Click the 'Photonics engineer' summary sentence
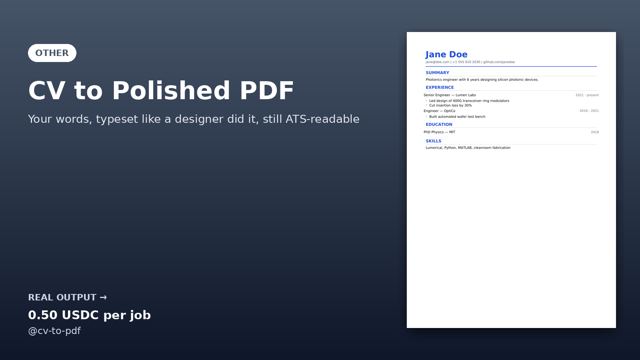 click(x=482, y=80)
